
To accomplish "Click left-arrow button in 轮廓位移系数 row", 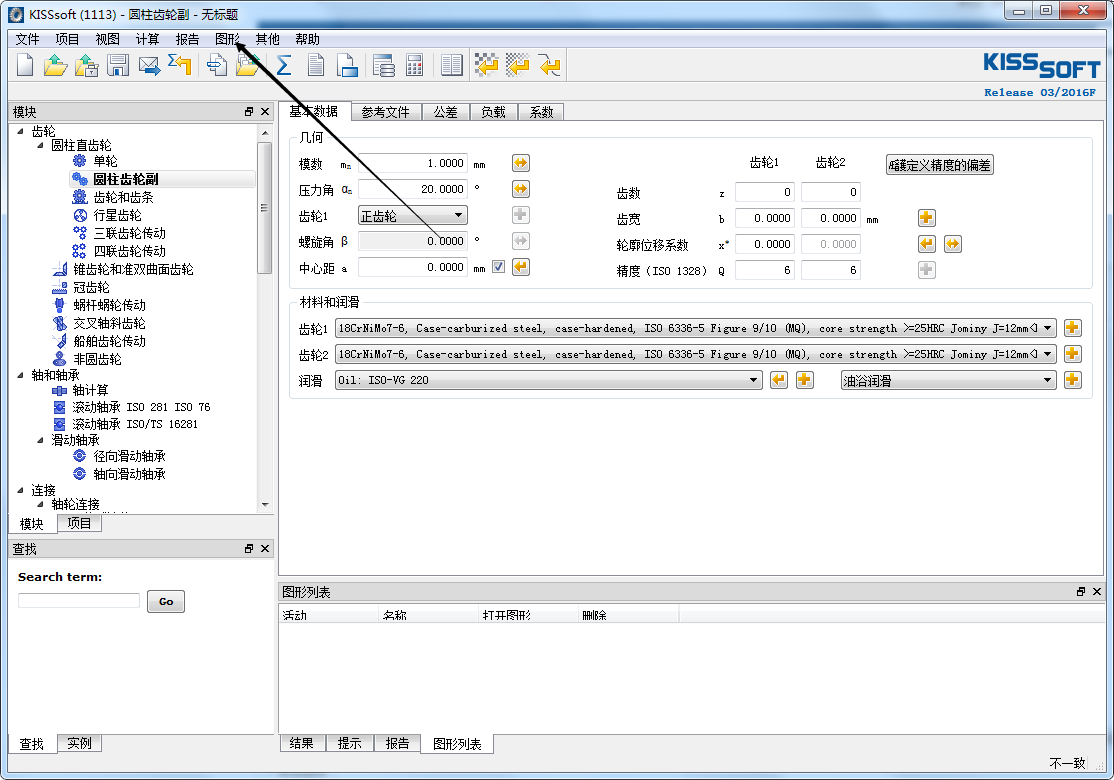I will (x=926, y=244).
